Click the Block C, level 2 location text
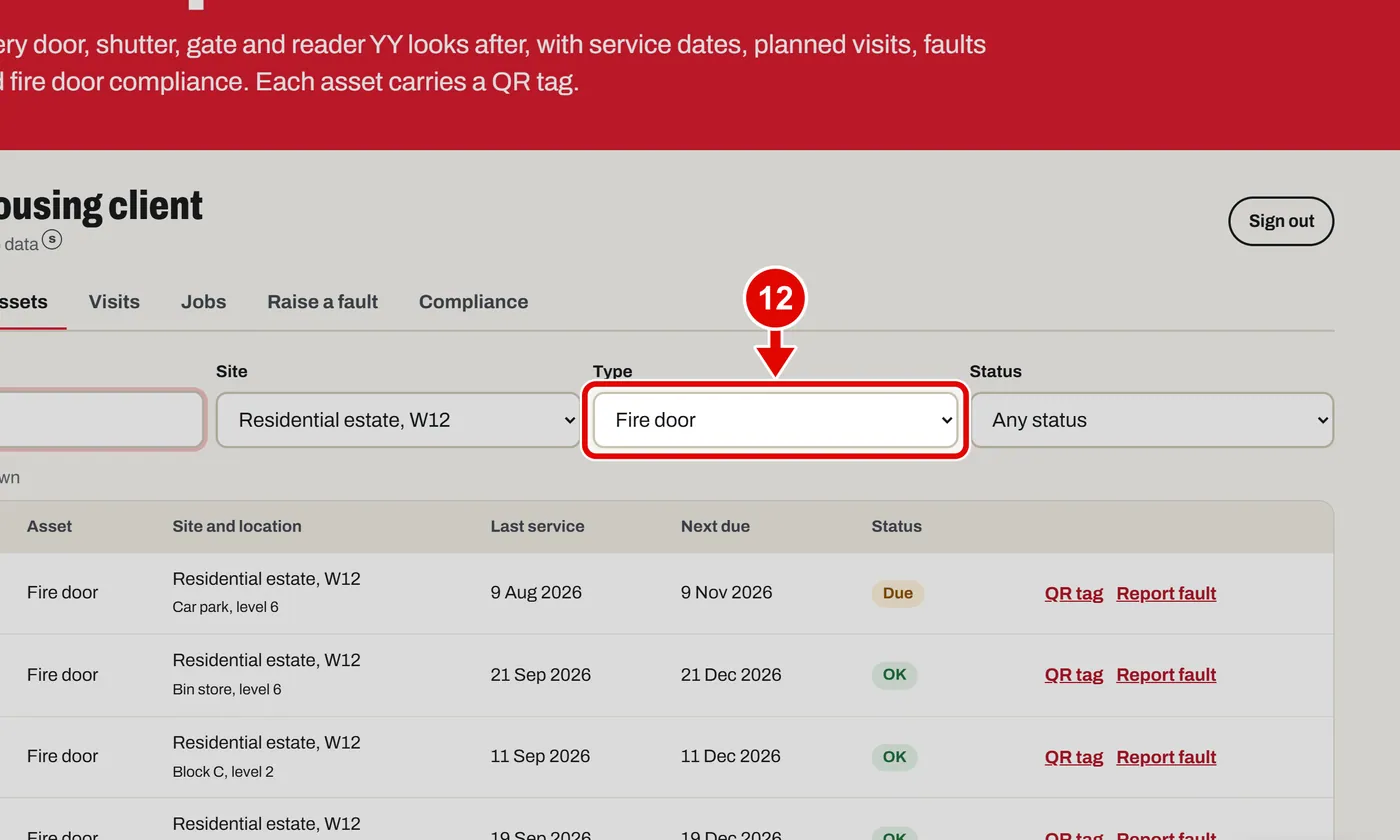The width and height of the screenshot is (1400, 840). click(223, 772)
